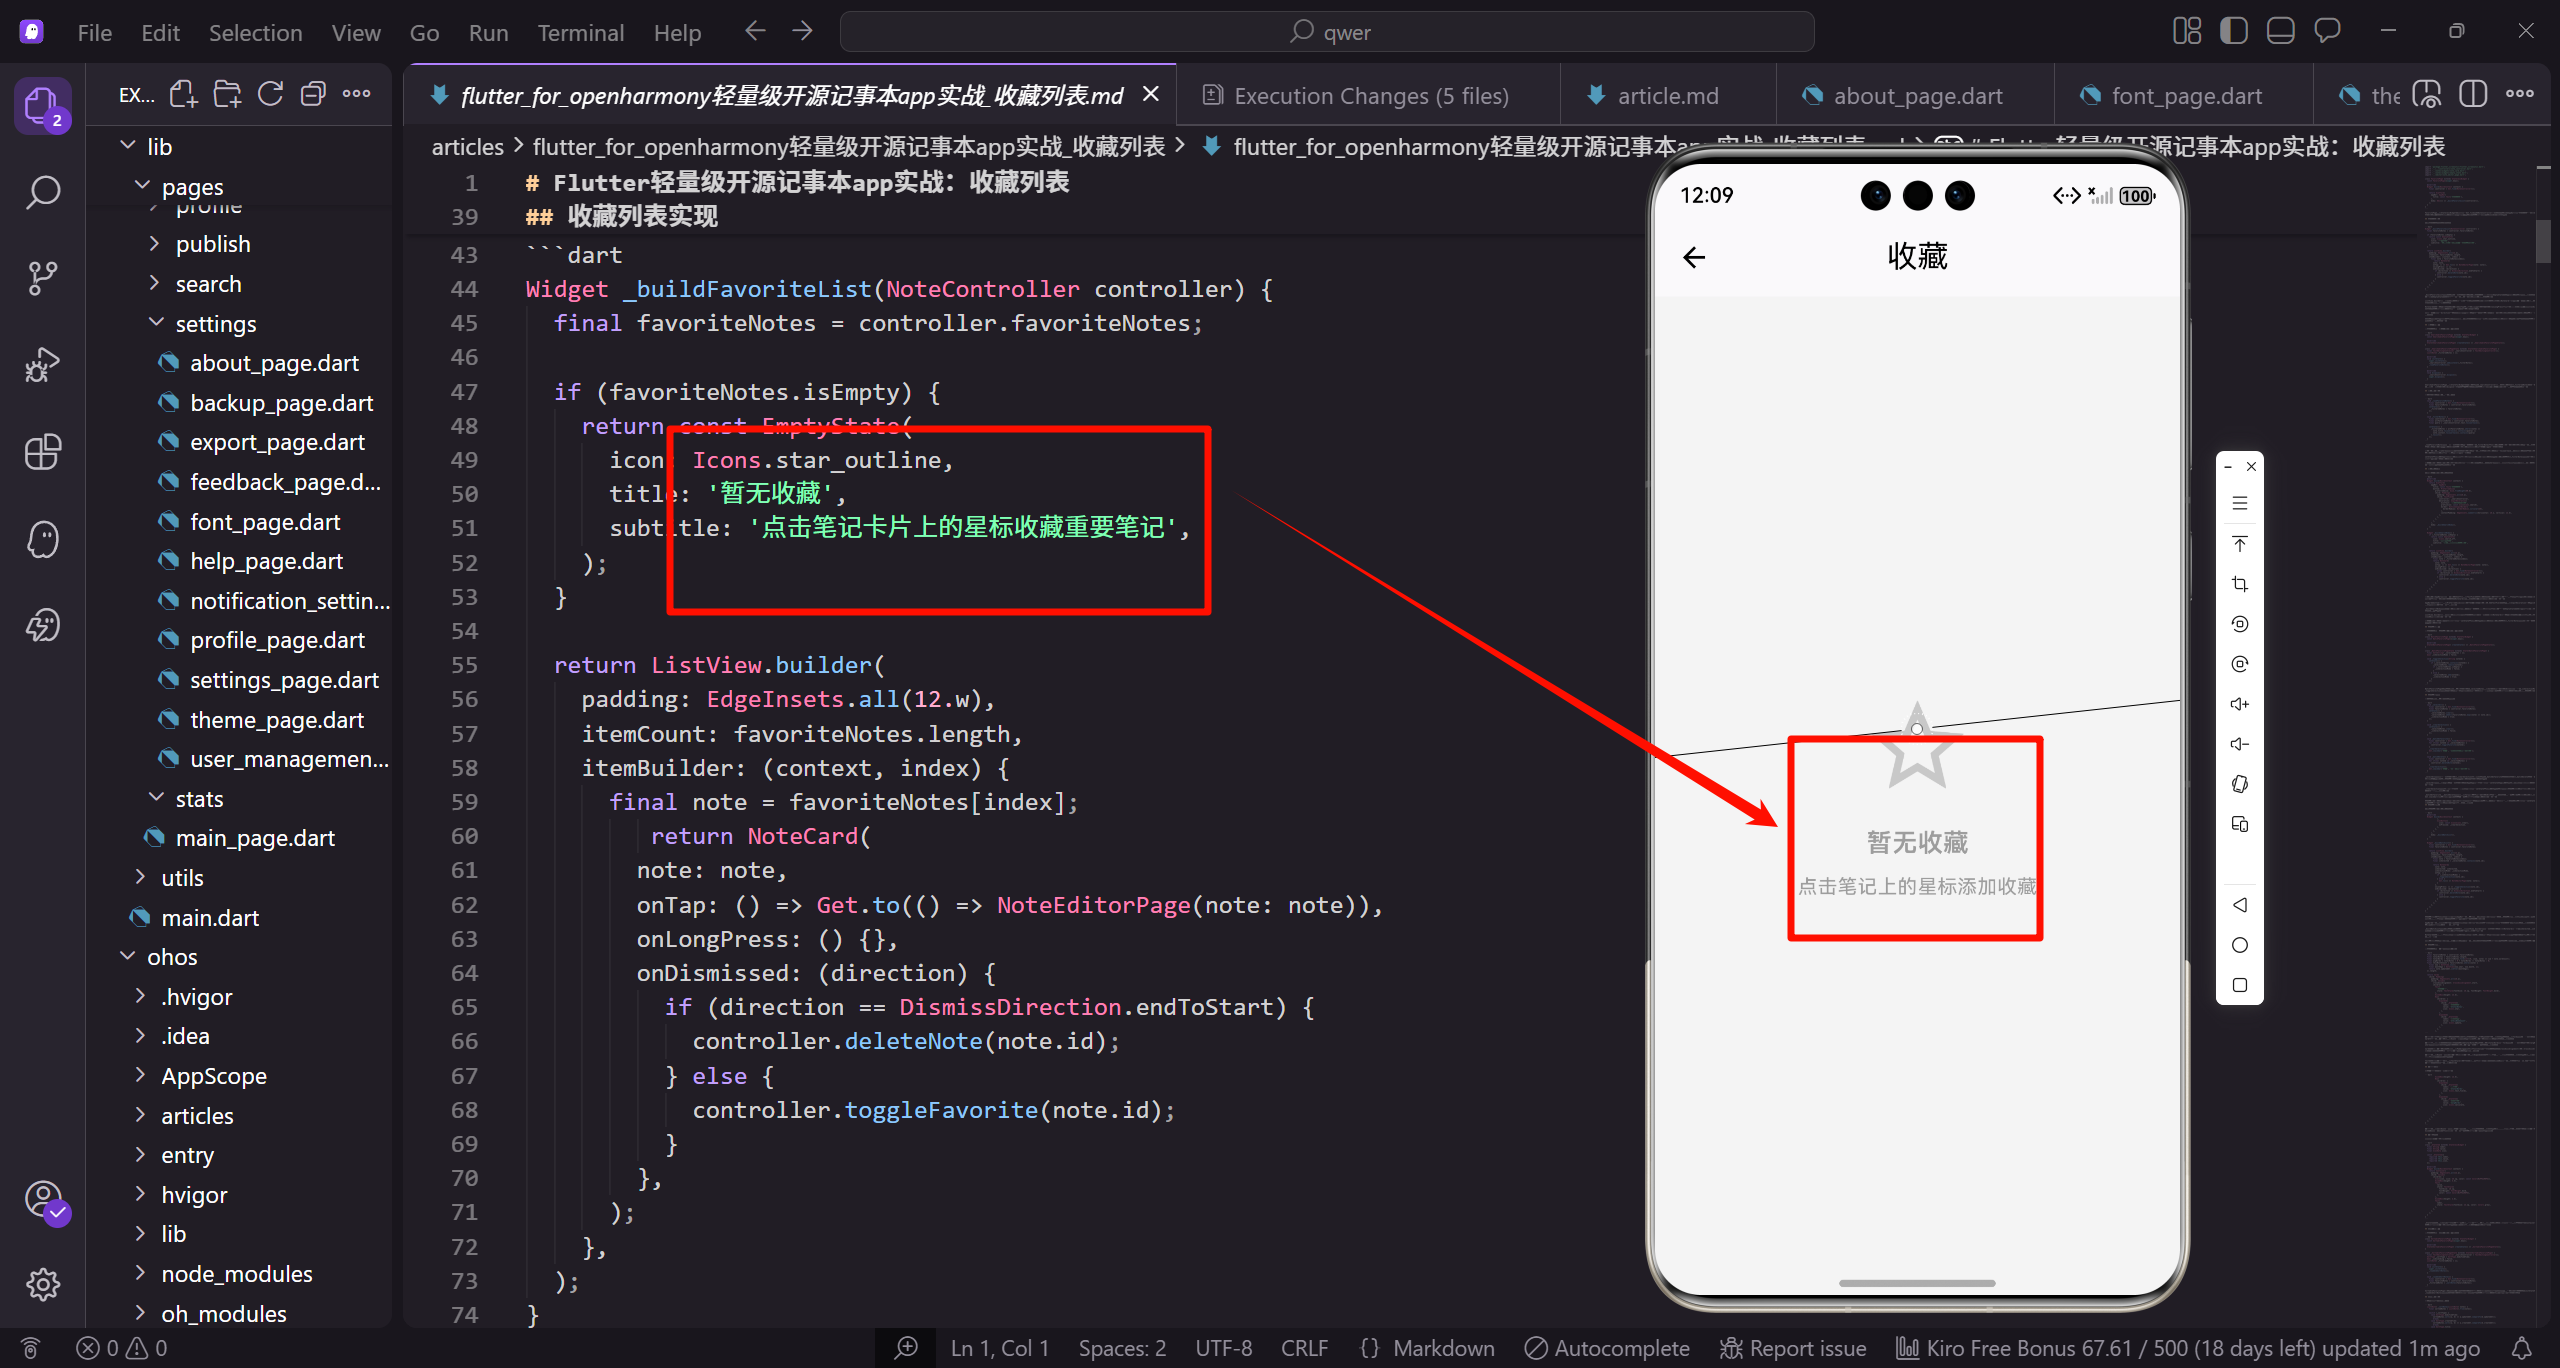Image resolution: width=2560 pixels, height=1368 pixels.
Task: Toggle the Kiro chat panel
Action: point(2327,32)
